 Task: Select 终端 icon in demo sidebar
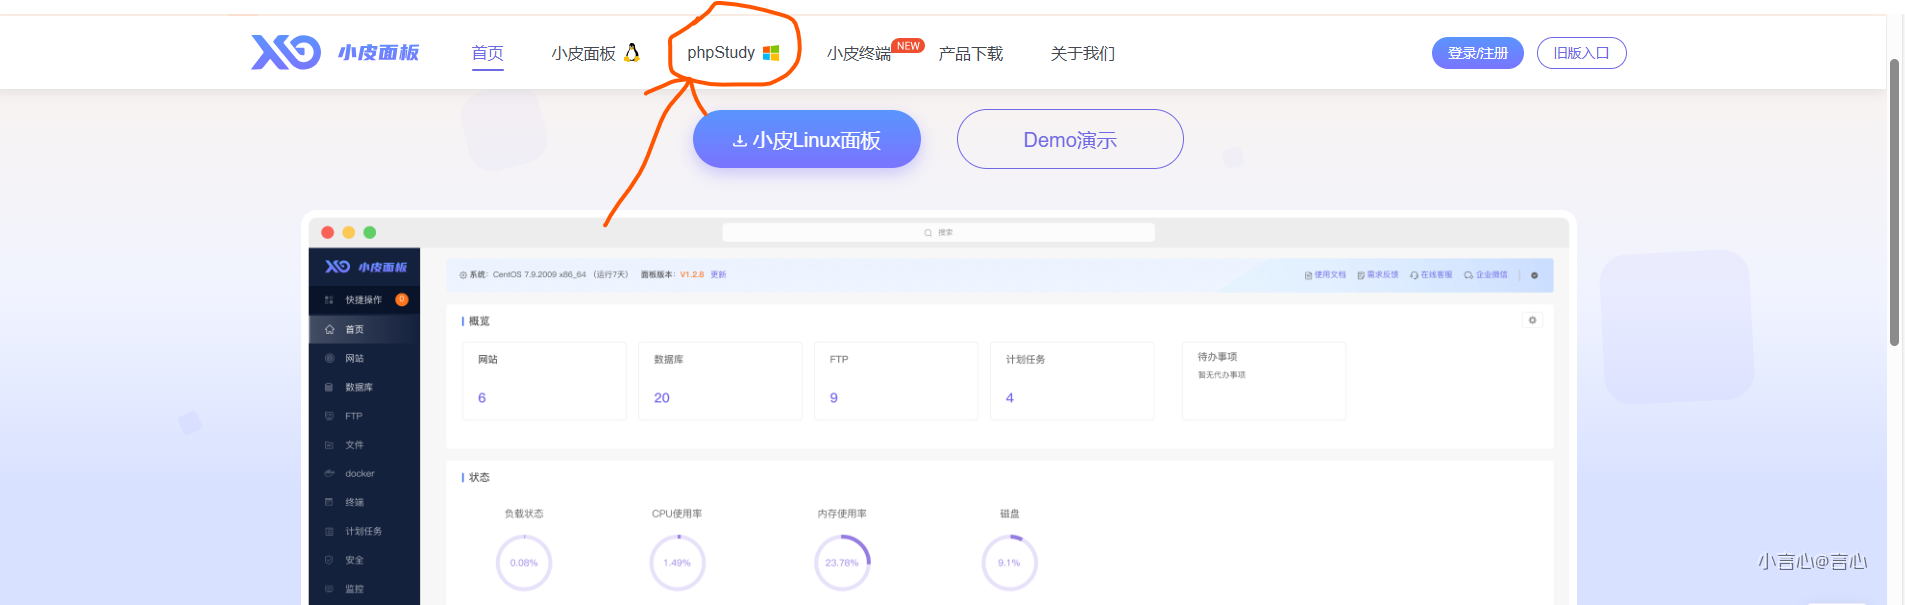click(329, 502)
